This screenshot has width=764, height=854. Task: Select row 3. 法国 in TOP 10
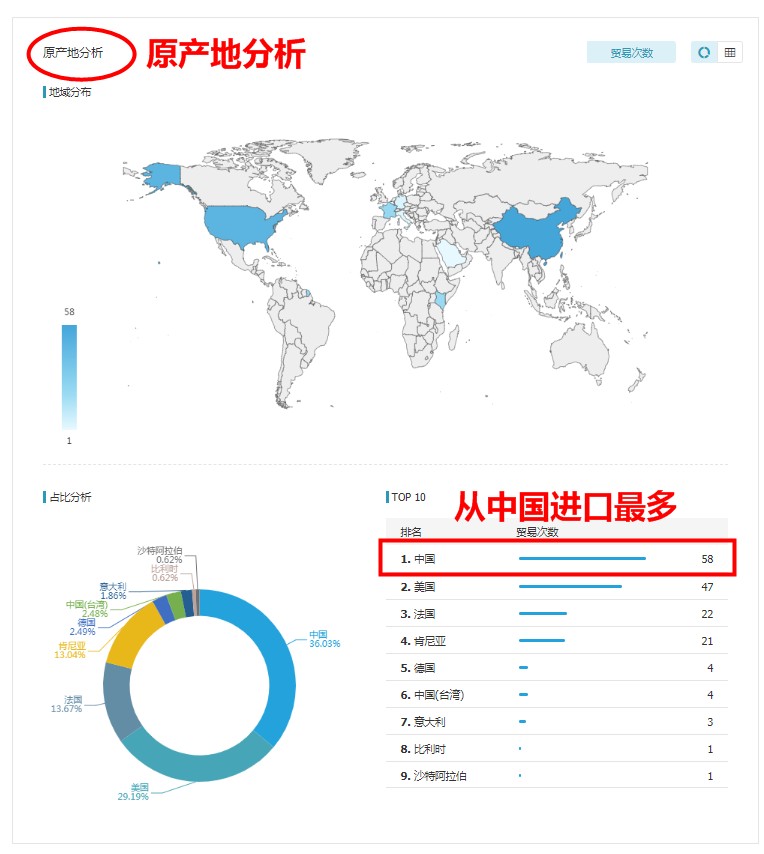[557, 614]
